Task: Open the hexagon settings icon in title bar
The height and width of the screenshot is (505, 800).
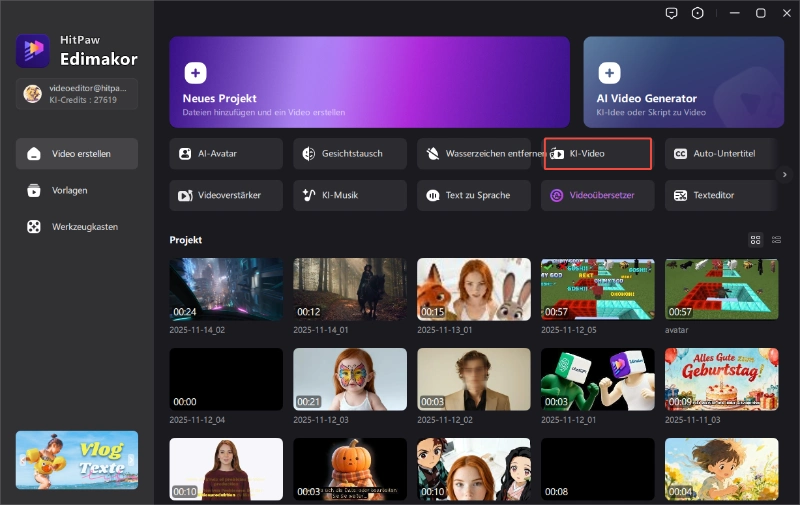Action: tap(697, 13)
